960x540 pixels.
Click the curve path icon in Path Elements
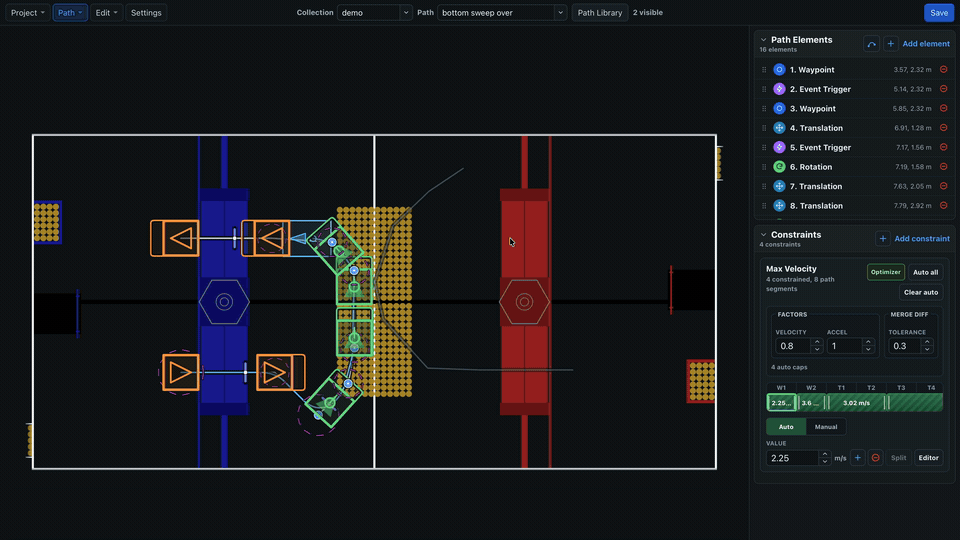[x=871, y=43]
